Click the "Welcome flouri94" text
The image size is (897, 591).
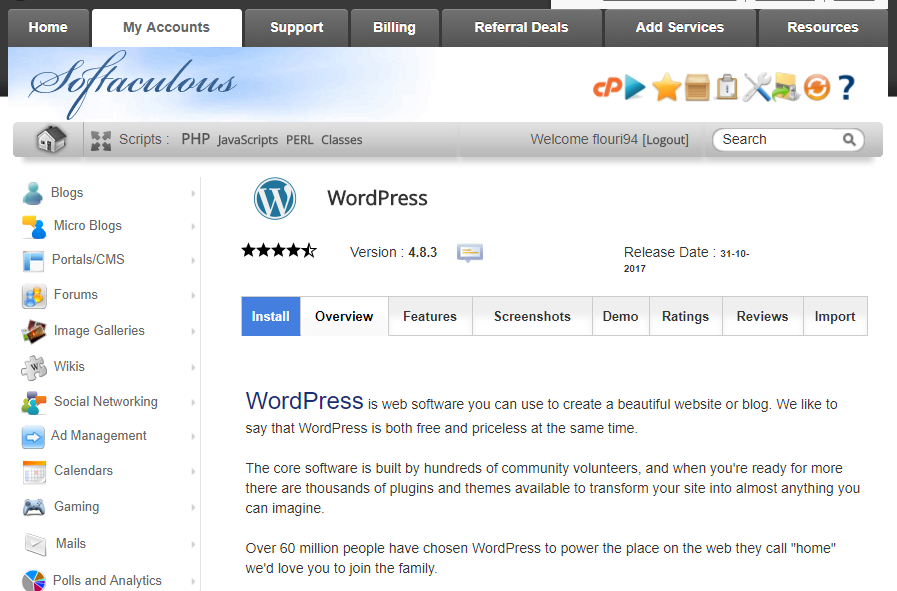pyautogui.click(x=584, y=140)
